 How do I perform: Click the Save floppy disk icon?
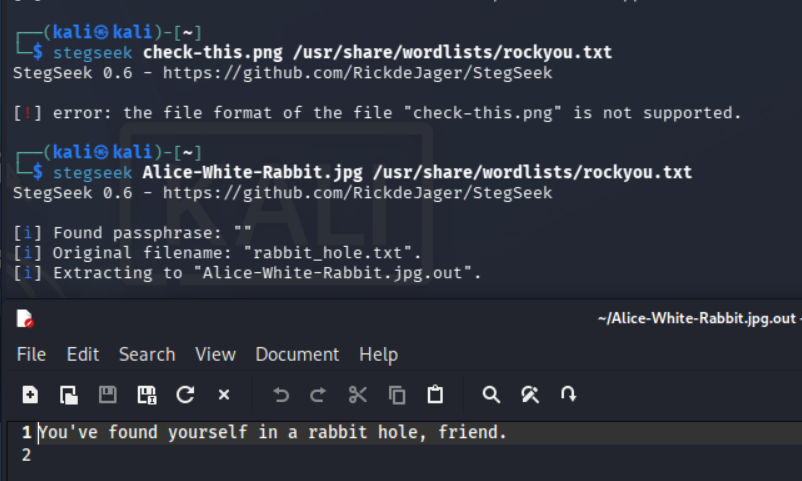click(x=107, y=395)
